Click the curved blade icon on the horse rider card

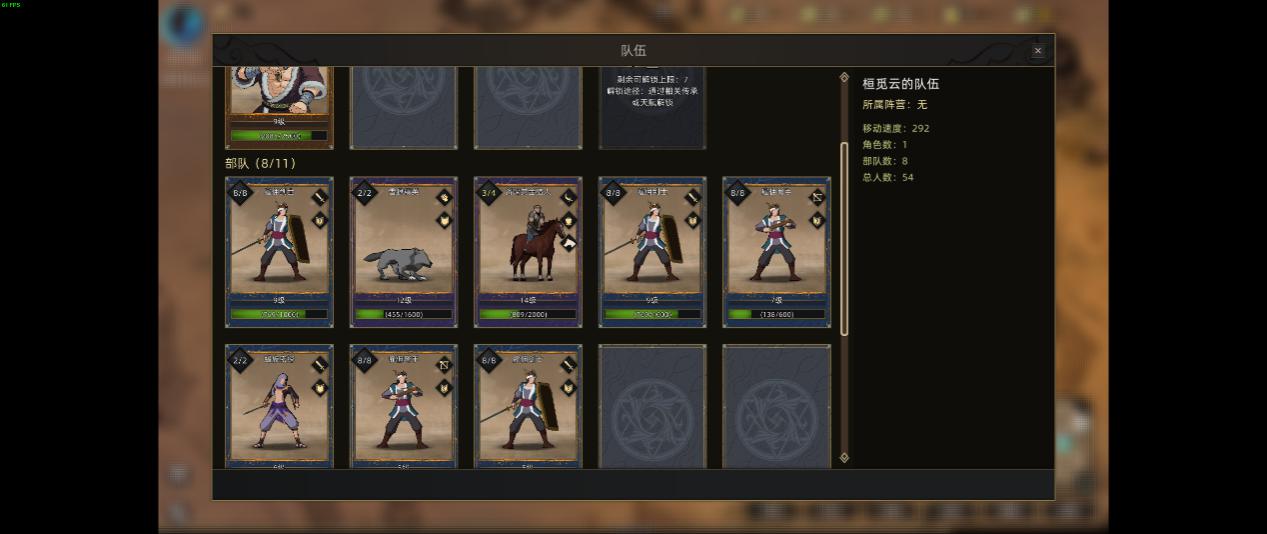[568, 197]
